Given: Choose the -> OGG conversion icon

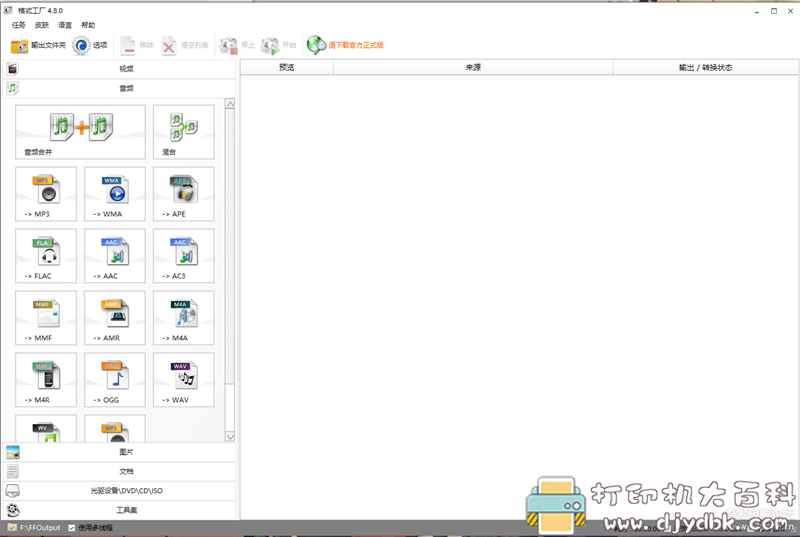Looking at the screenshot, I should (x=115, y=380).
